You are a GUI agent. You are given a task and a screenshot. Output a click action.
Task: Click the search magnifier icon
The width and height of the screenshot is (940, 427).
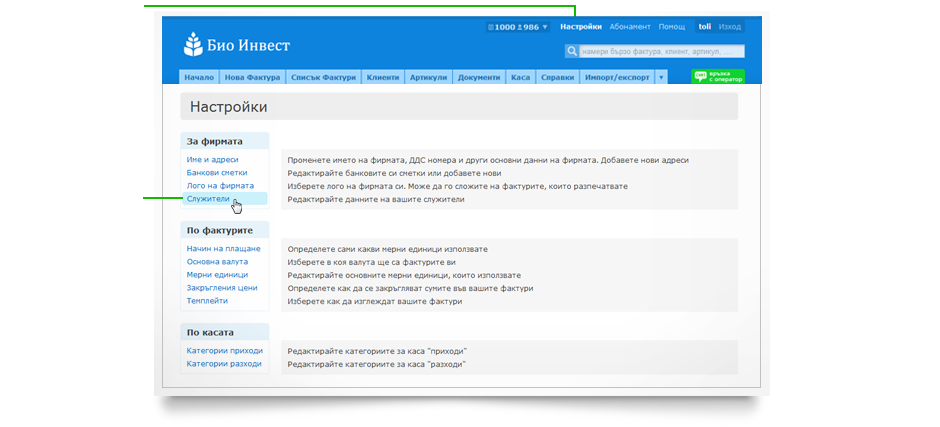571,51
